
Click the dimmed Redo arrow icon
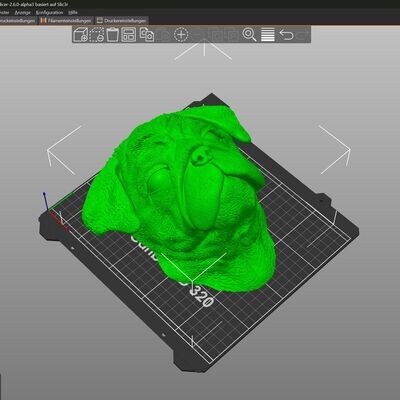click(x=303, y=35)
